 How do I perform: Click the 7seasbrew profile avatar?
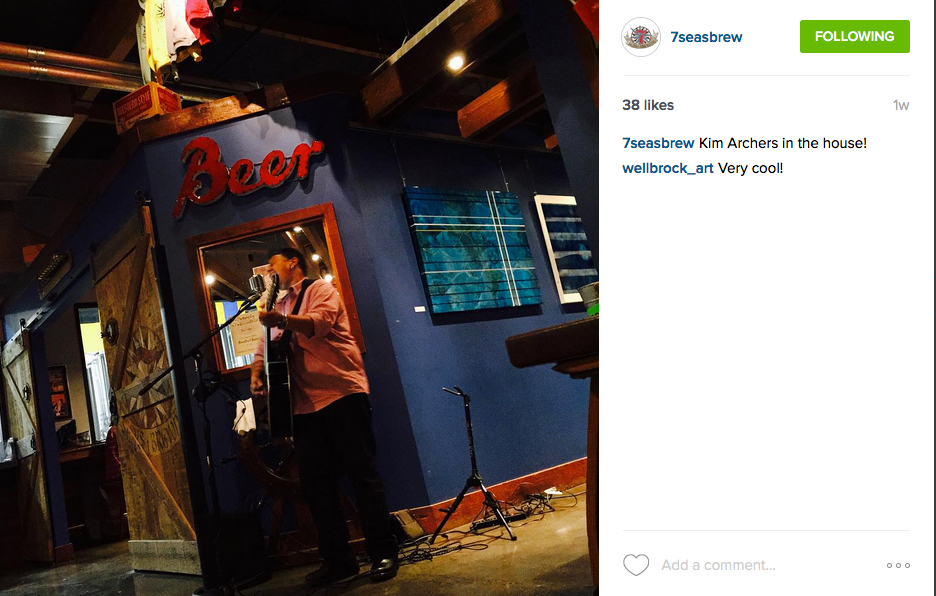pyautogui.click(x=641, y=37)
